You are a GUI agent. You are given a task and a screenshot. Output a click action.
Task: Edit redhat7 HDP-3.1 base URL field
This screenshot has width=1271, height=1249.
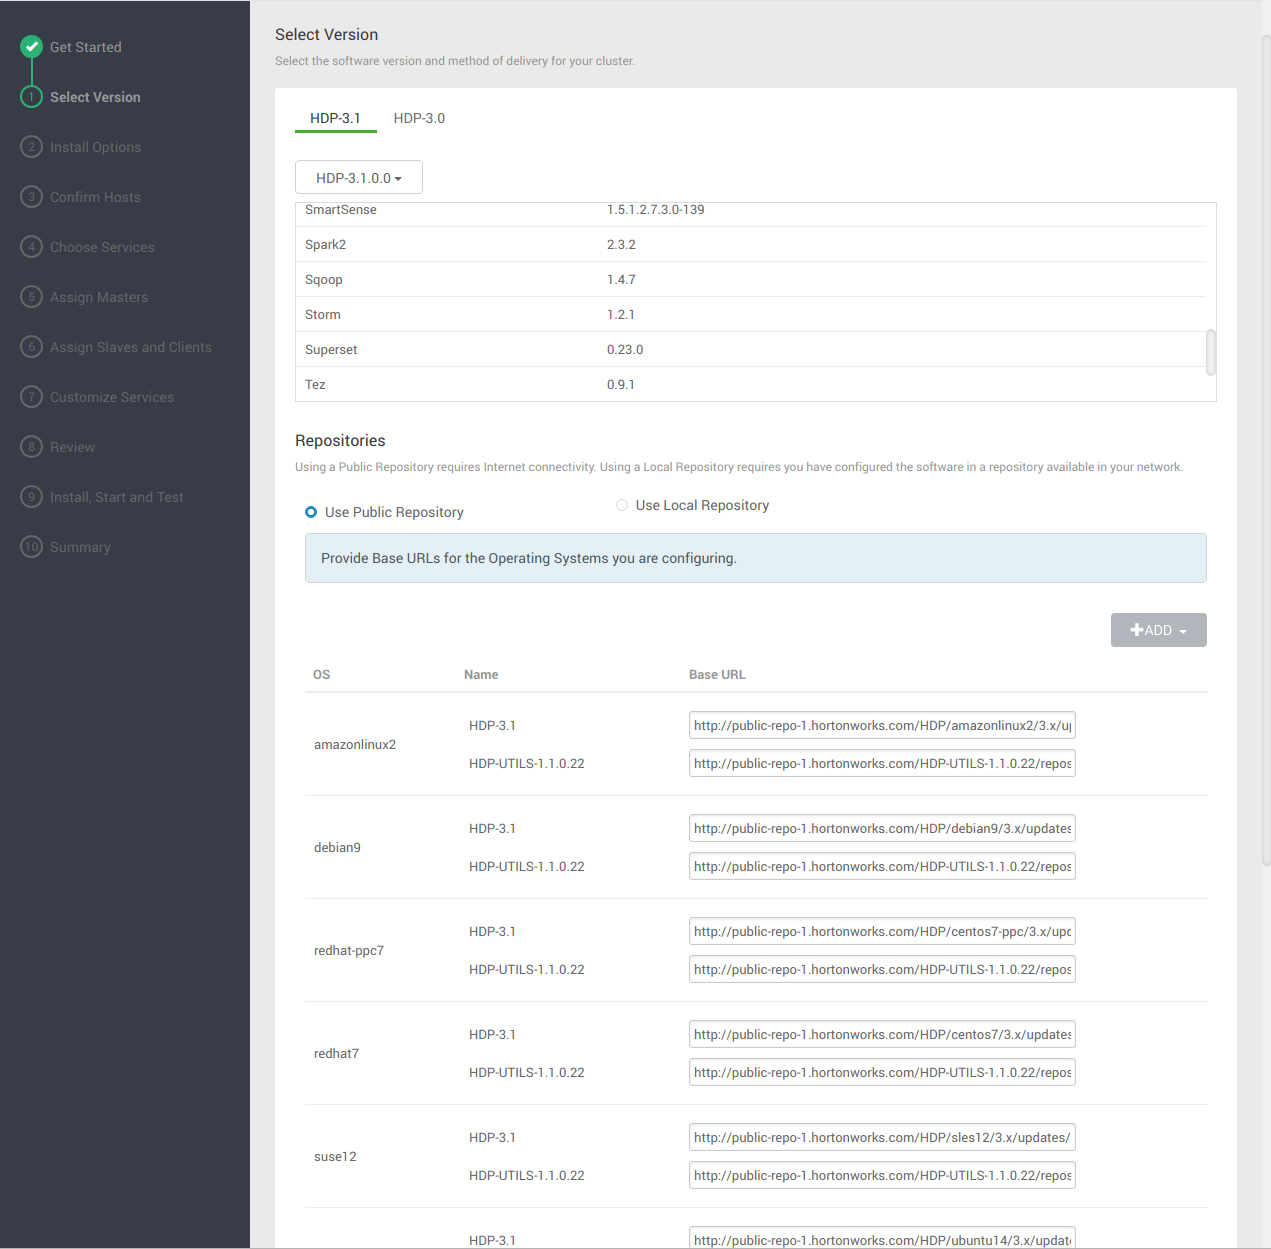point(882,1034)
